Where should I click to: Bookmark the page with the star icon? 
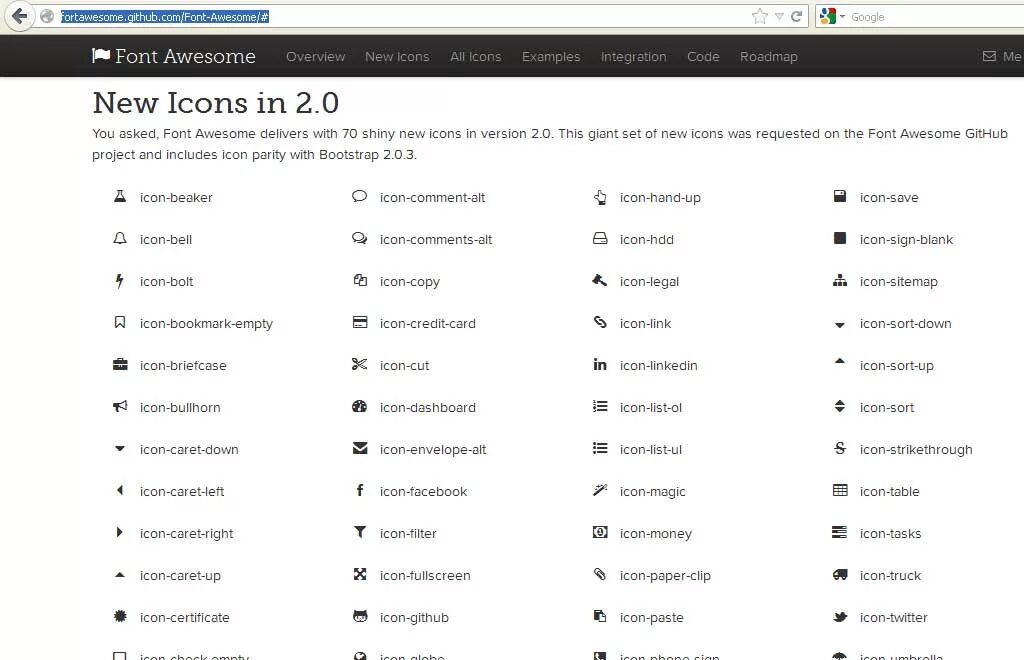click(x=760, y=16)
